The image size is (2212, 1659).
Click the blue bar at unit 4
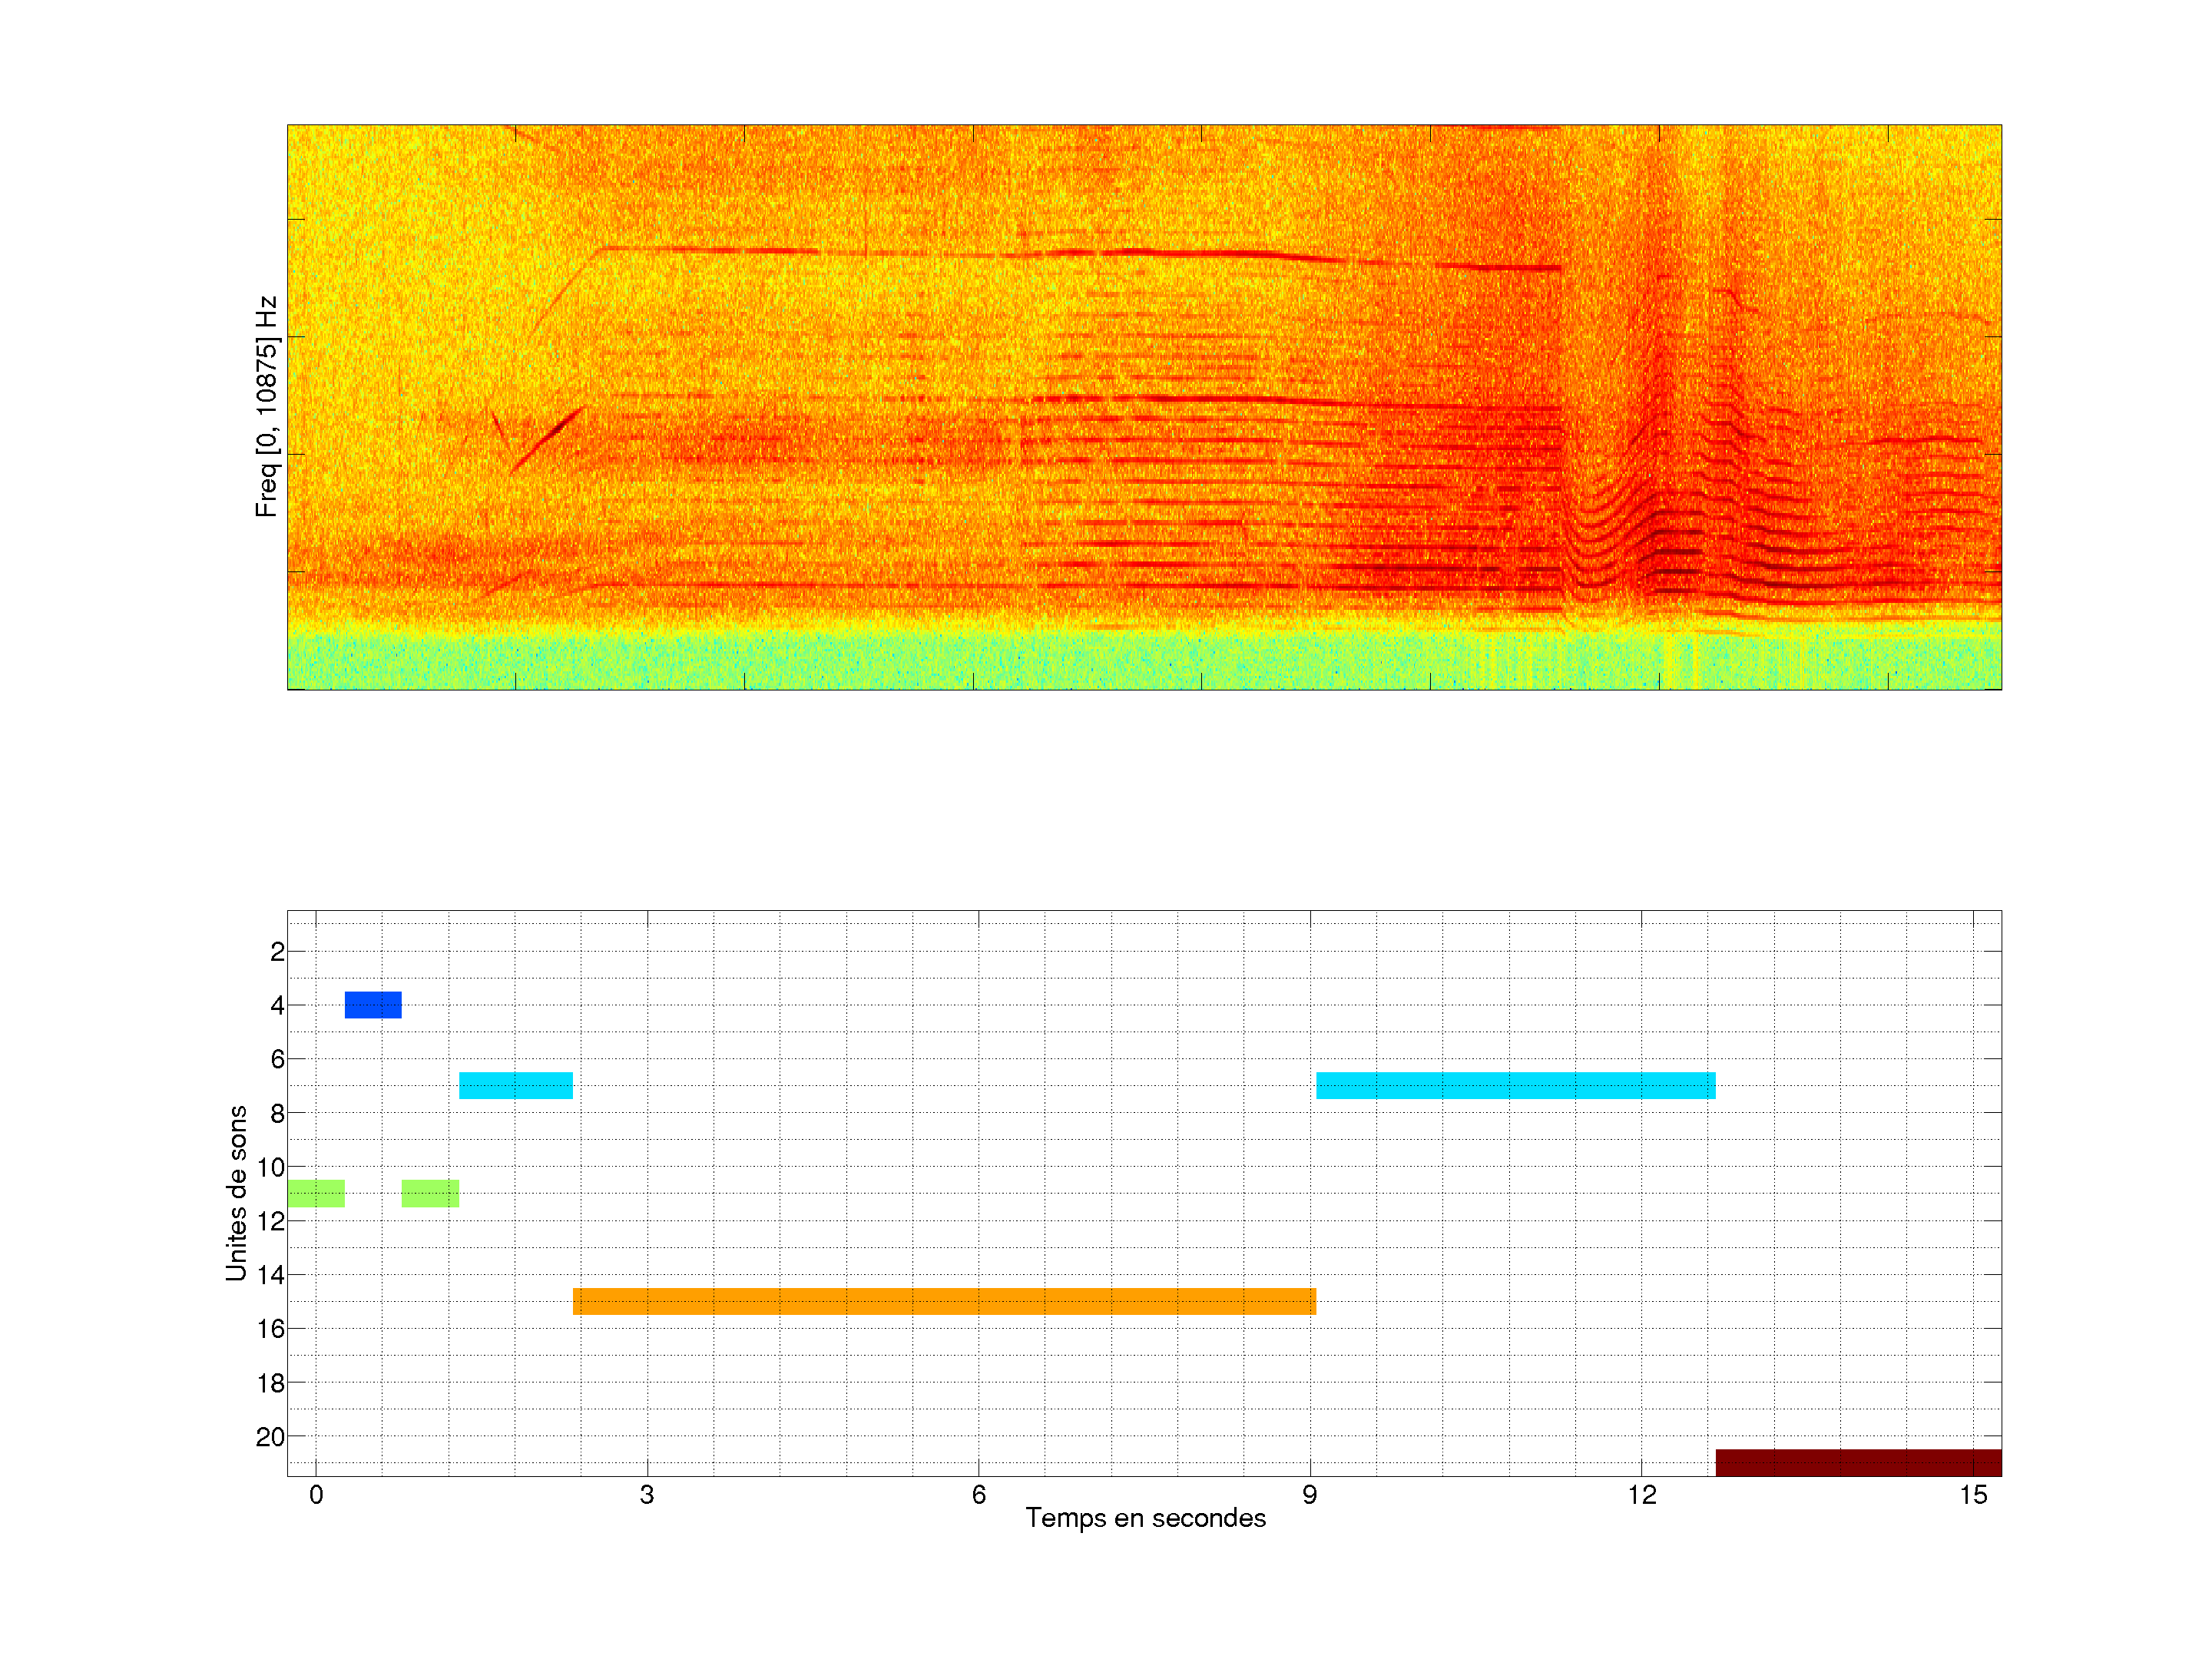click(373, 1004)
